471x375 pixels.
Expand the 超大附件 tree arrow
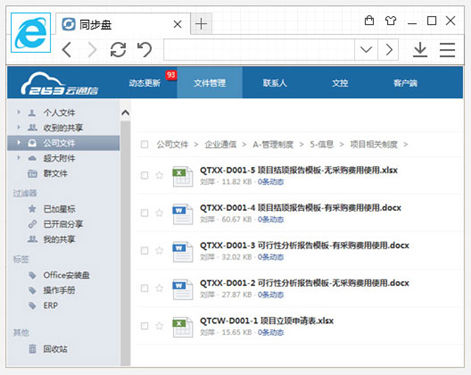tap(19, 158)
